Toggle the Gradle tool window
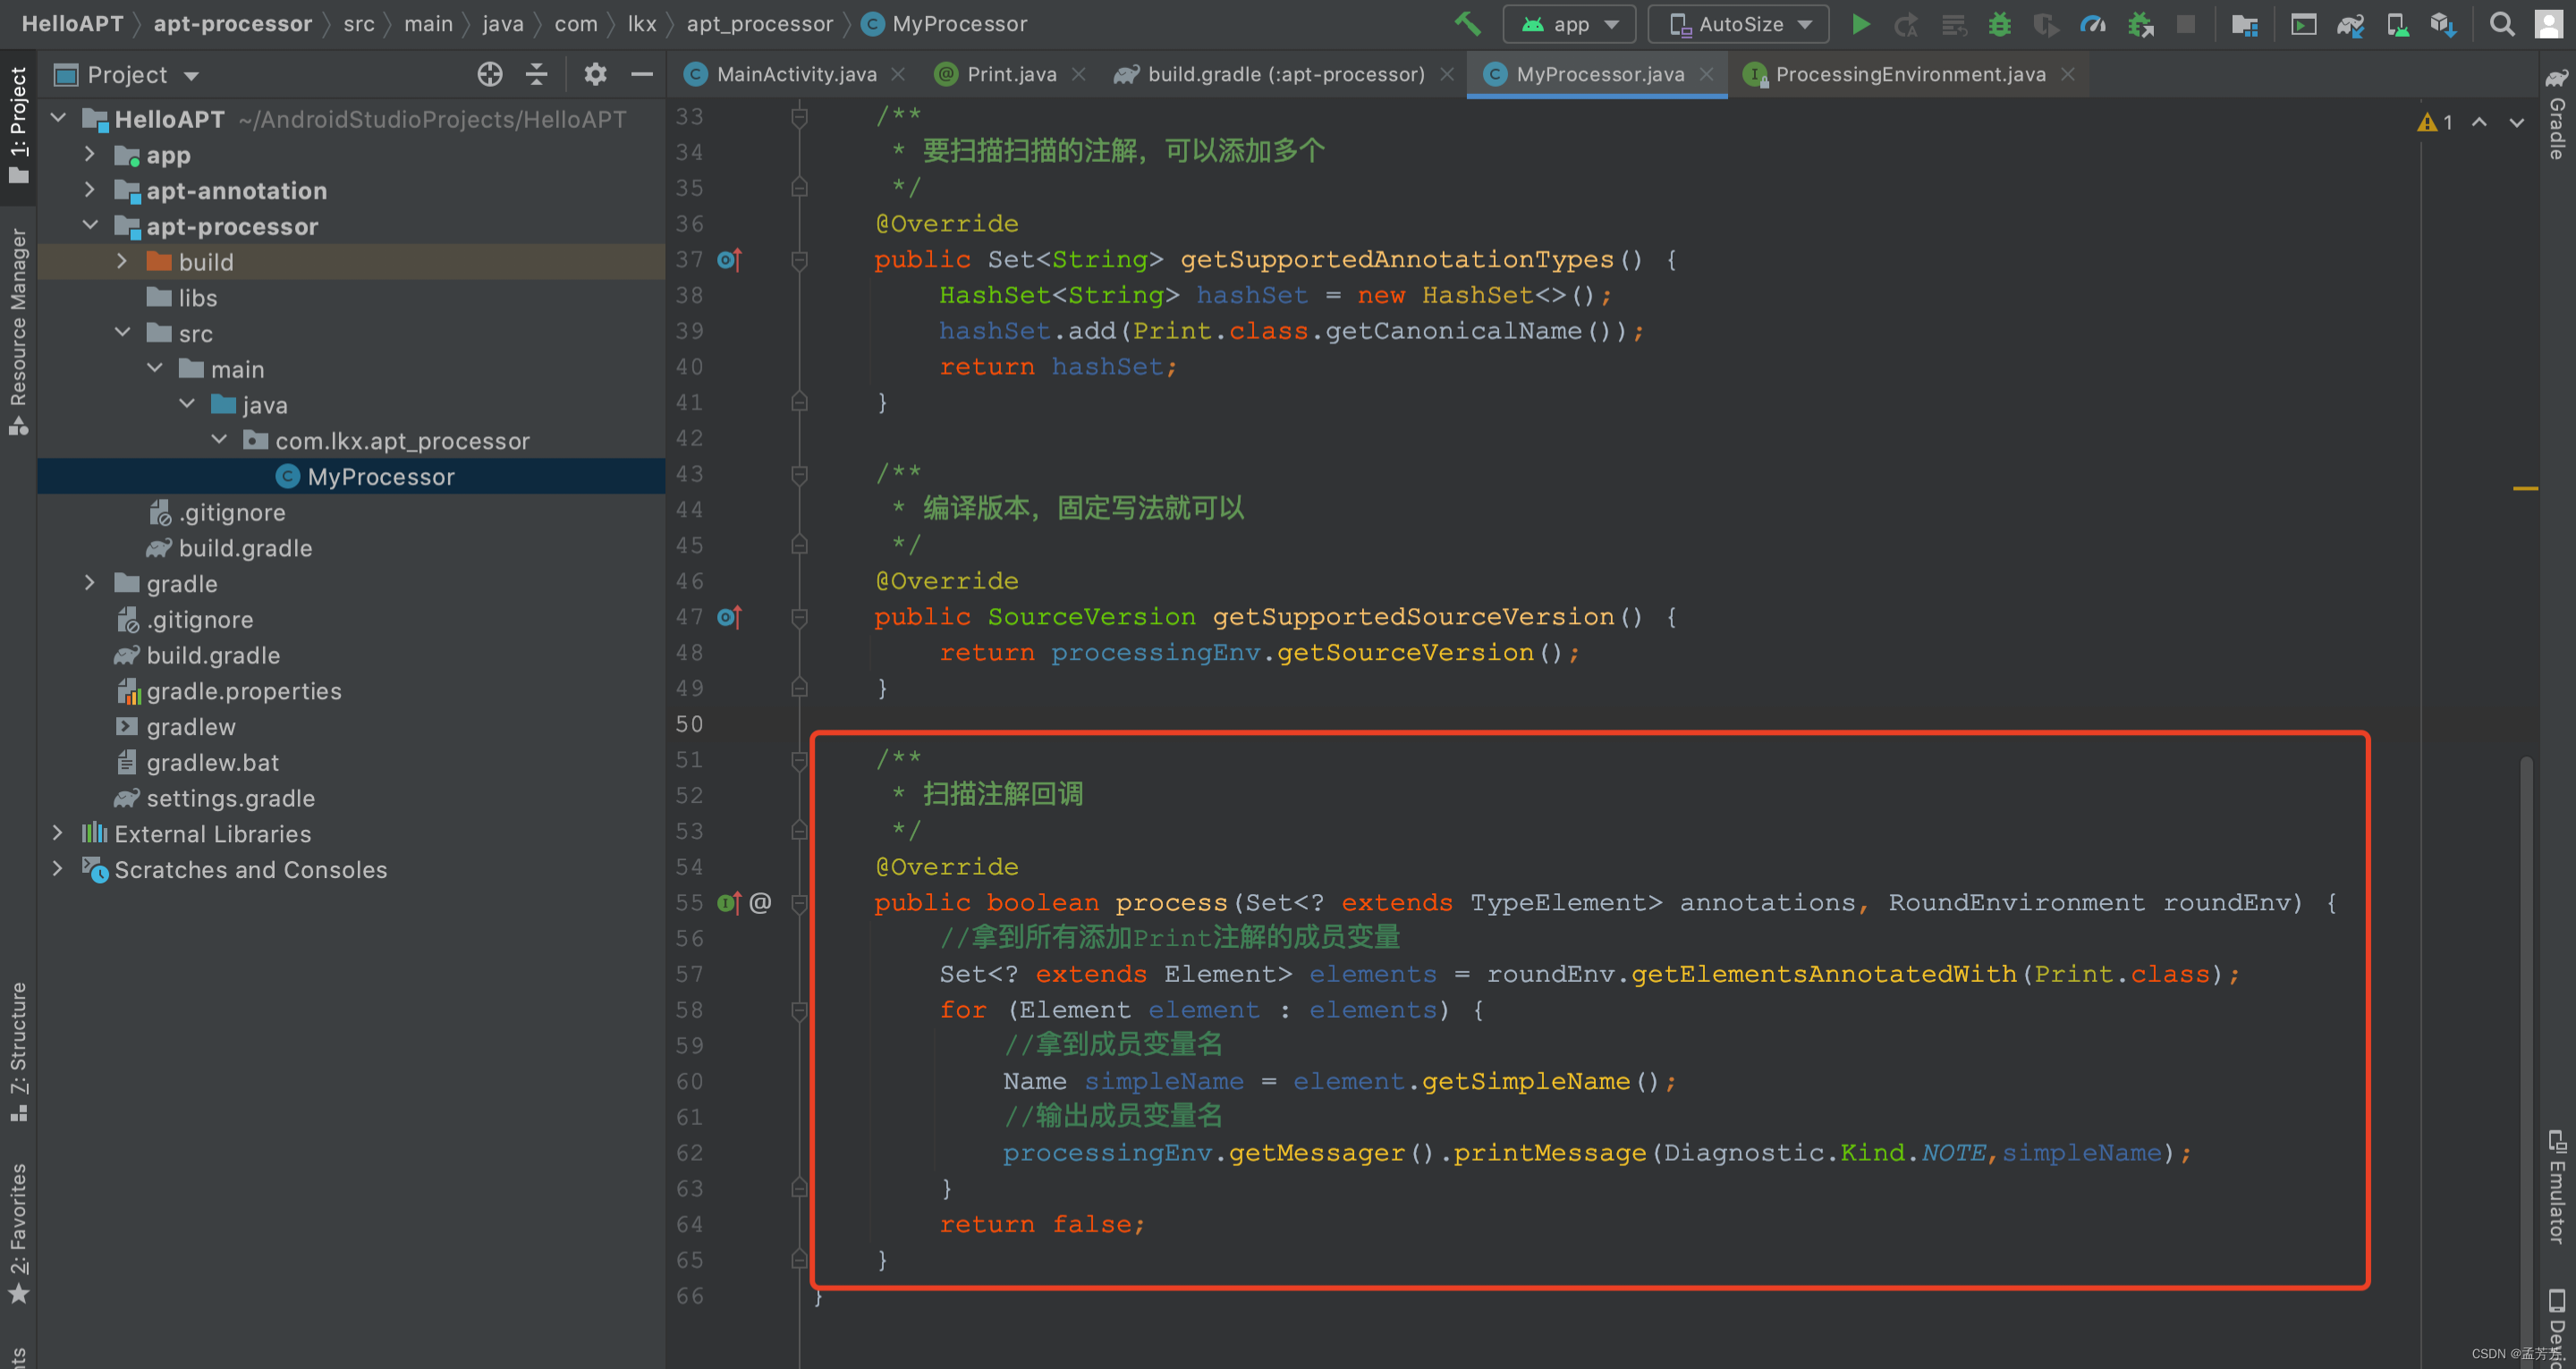2576x1369 pixels. tap(2557, 114)
